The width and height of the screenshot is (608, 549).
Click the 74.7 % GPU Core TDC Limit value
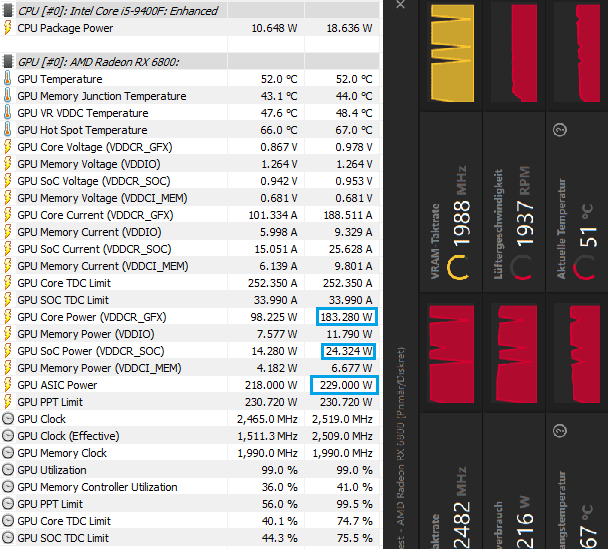(354, 521)
